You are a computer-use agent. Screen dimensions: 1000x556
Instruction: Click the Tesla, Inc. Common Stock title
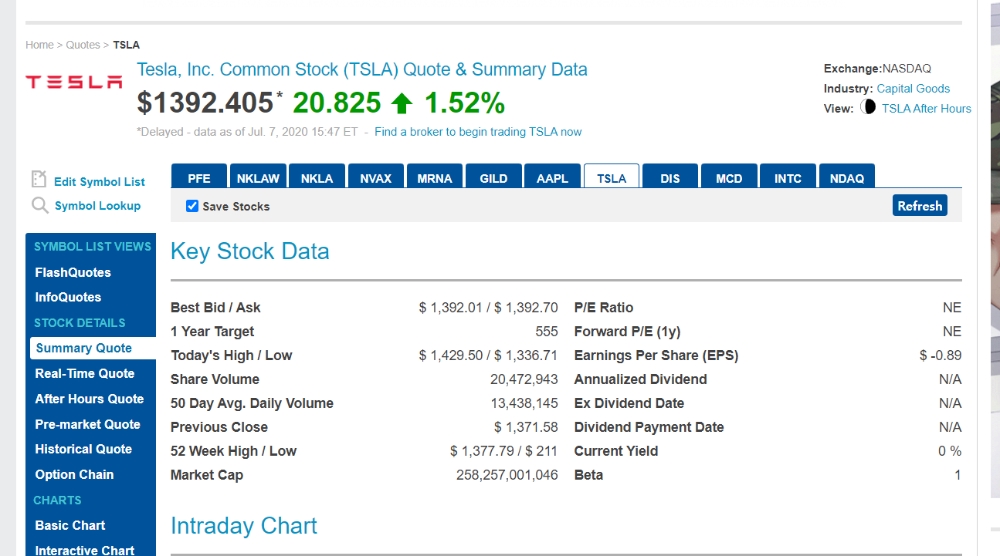(362, 69)
